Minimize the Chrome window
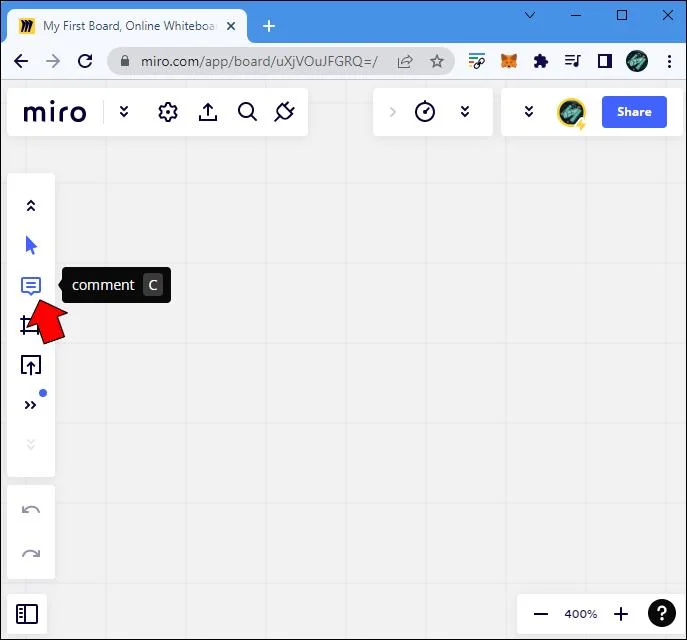Screen dimensions: 687x640 click(x=576, y=15)
